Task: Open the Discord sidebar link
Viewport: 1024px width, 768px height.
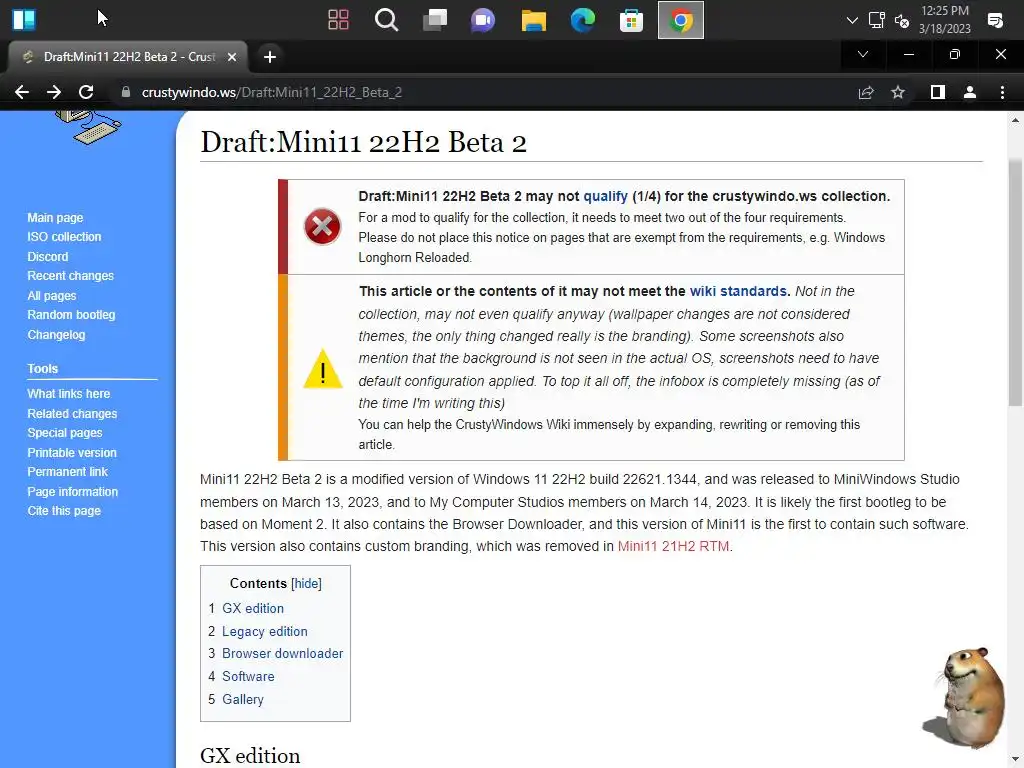Action: pyautogui.click(x=48, y=257)
